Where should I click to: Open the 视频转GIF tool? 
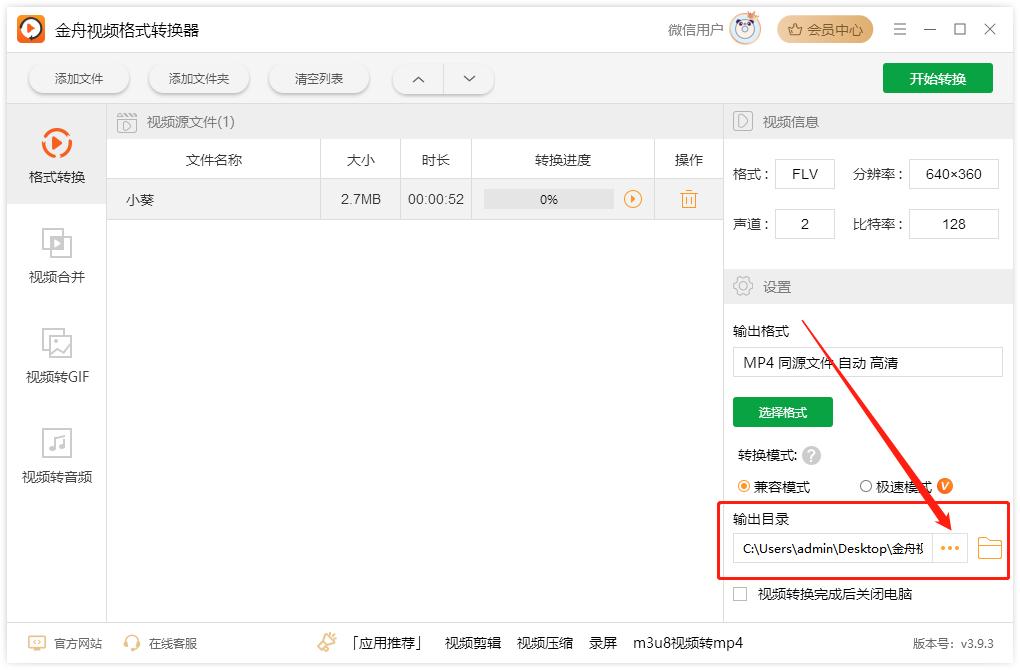click(x=57, y=355)
